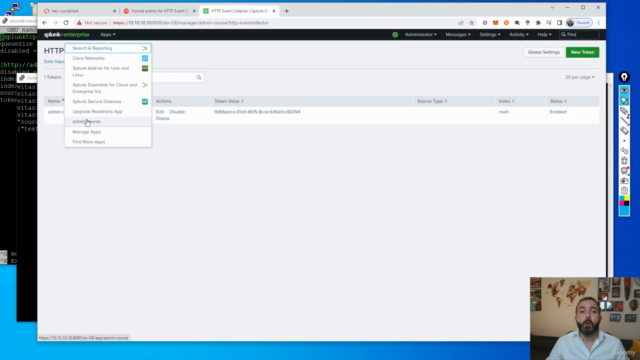Image resolution: width=640 pixels, height=360 pixels.
Task: Open Help dropdown menu
Action: [544, 35]
